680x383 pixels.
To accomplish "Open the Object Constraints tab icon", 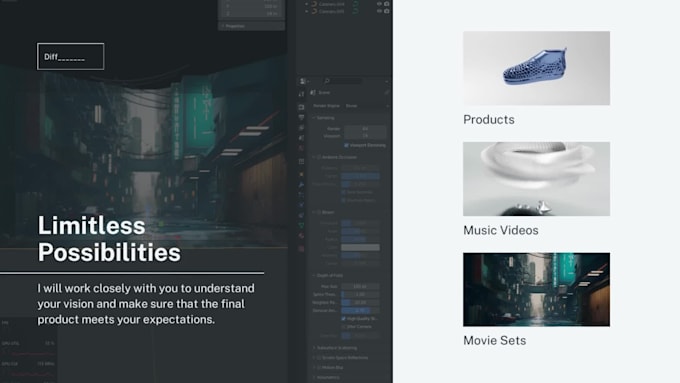I will [301, 215].
